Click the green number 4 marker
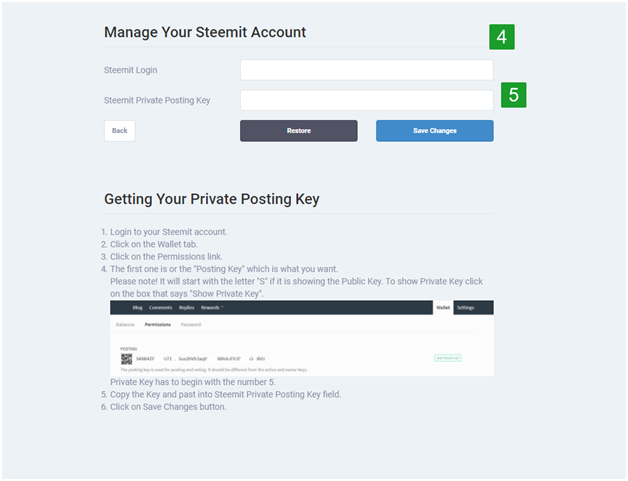Image resolution: width=628 pixels, height=481 pixels. (x=502, y=37)
